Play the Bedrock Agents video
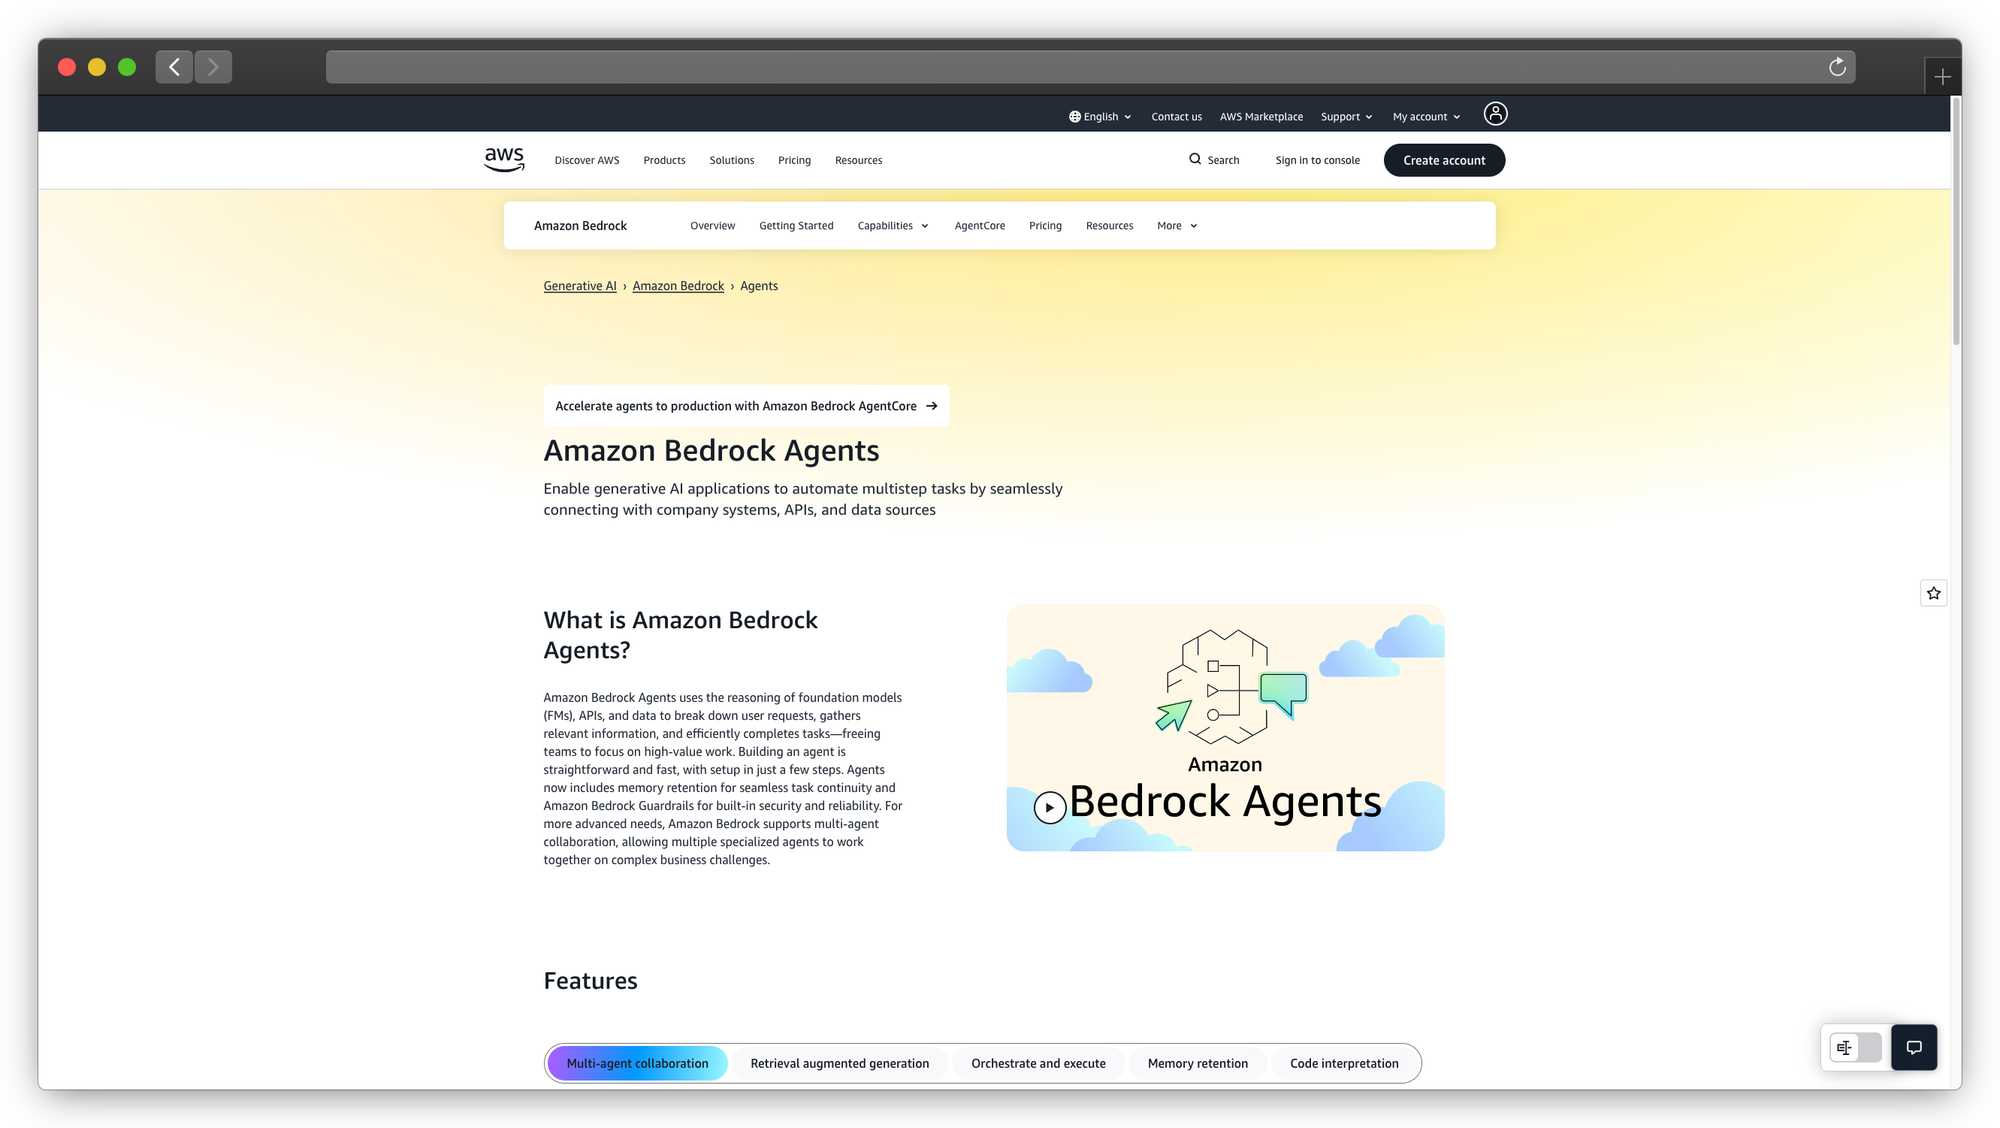Image resolution: width=2000 pixels, height=1128 pixels. coord(1049,807)
